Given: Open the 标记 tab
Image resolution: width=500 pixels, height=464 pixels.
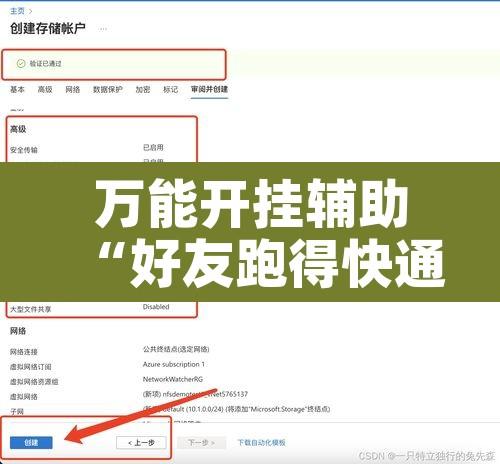Looking at the screenshot, I should (x=170, y=89).
